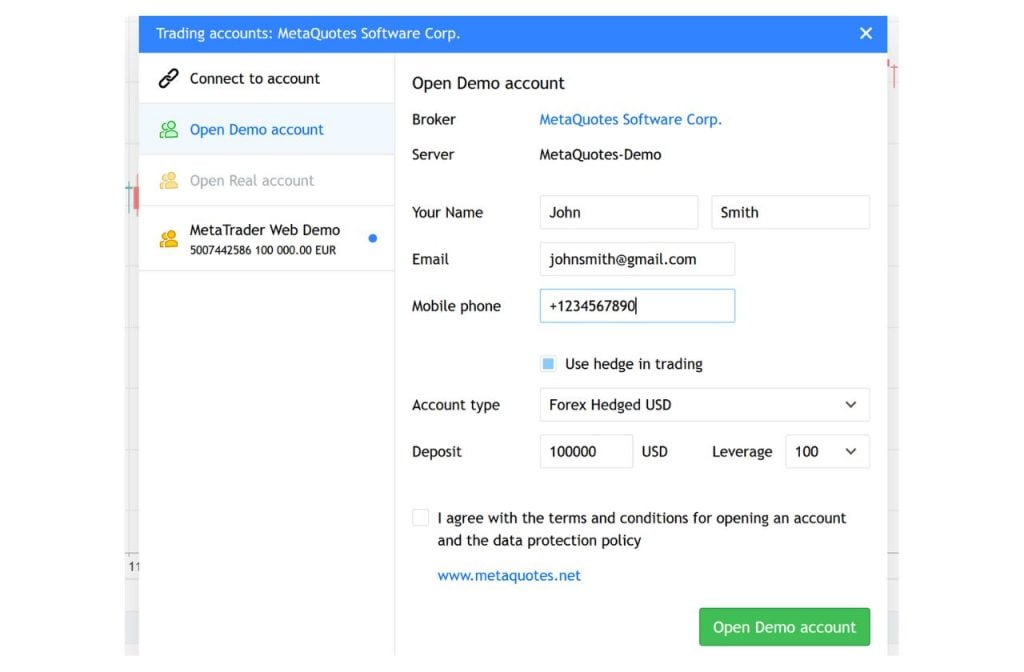Click the MetaQuotes-Demo server text
Screen dimensions: 1024x672
tap(600, 155)
